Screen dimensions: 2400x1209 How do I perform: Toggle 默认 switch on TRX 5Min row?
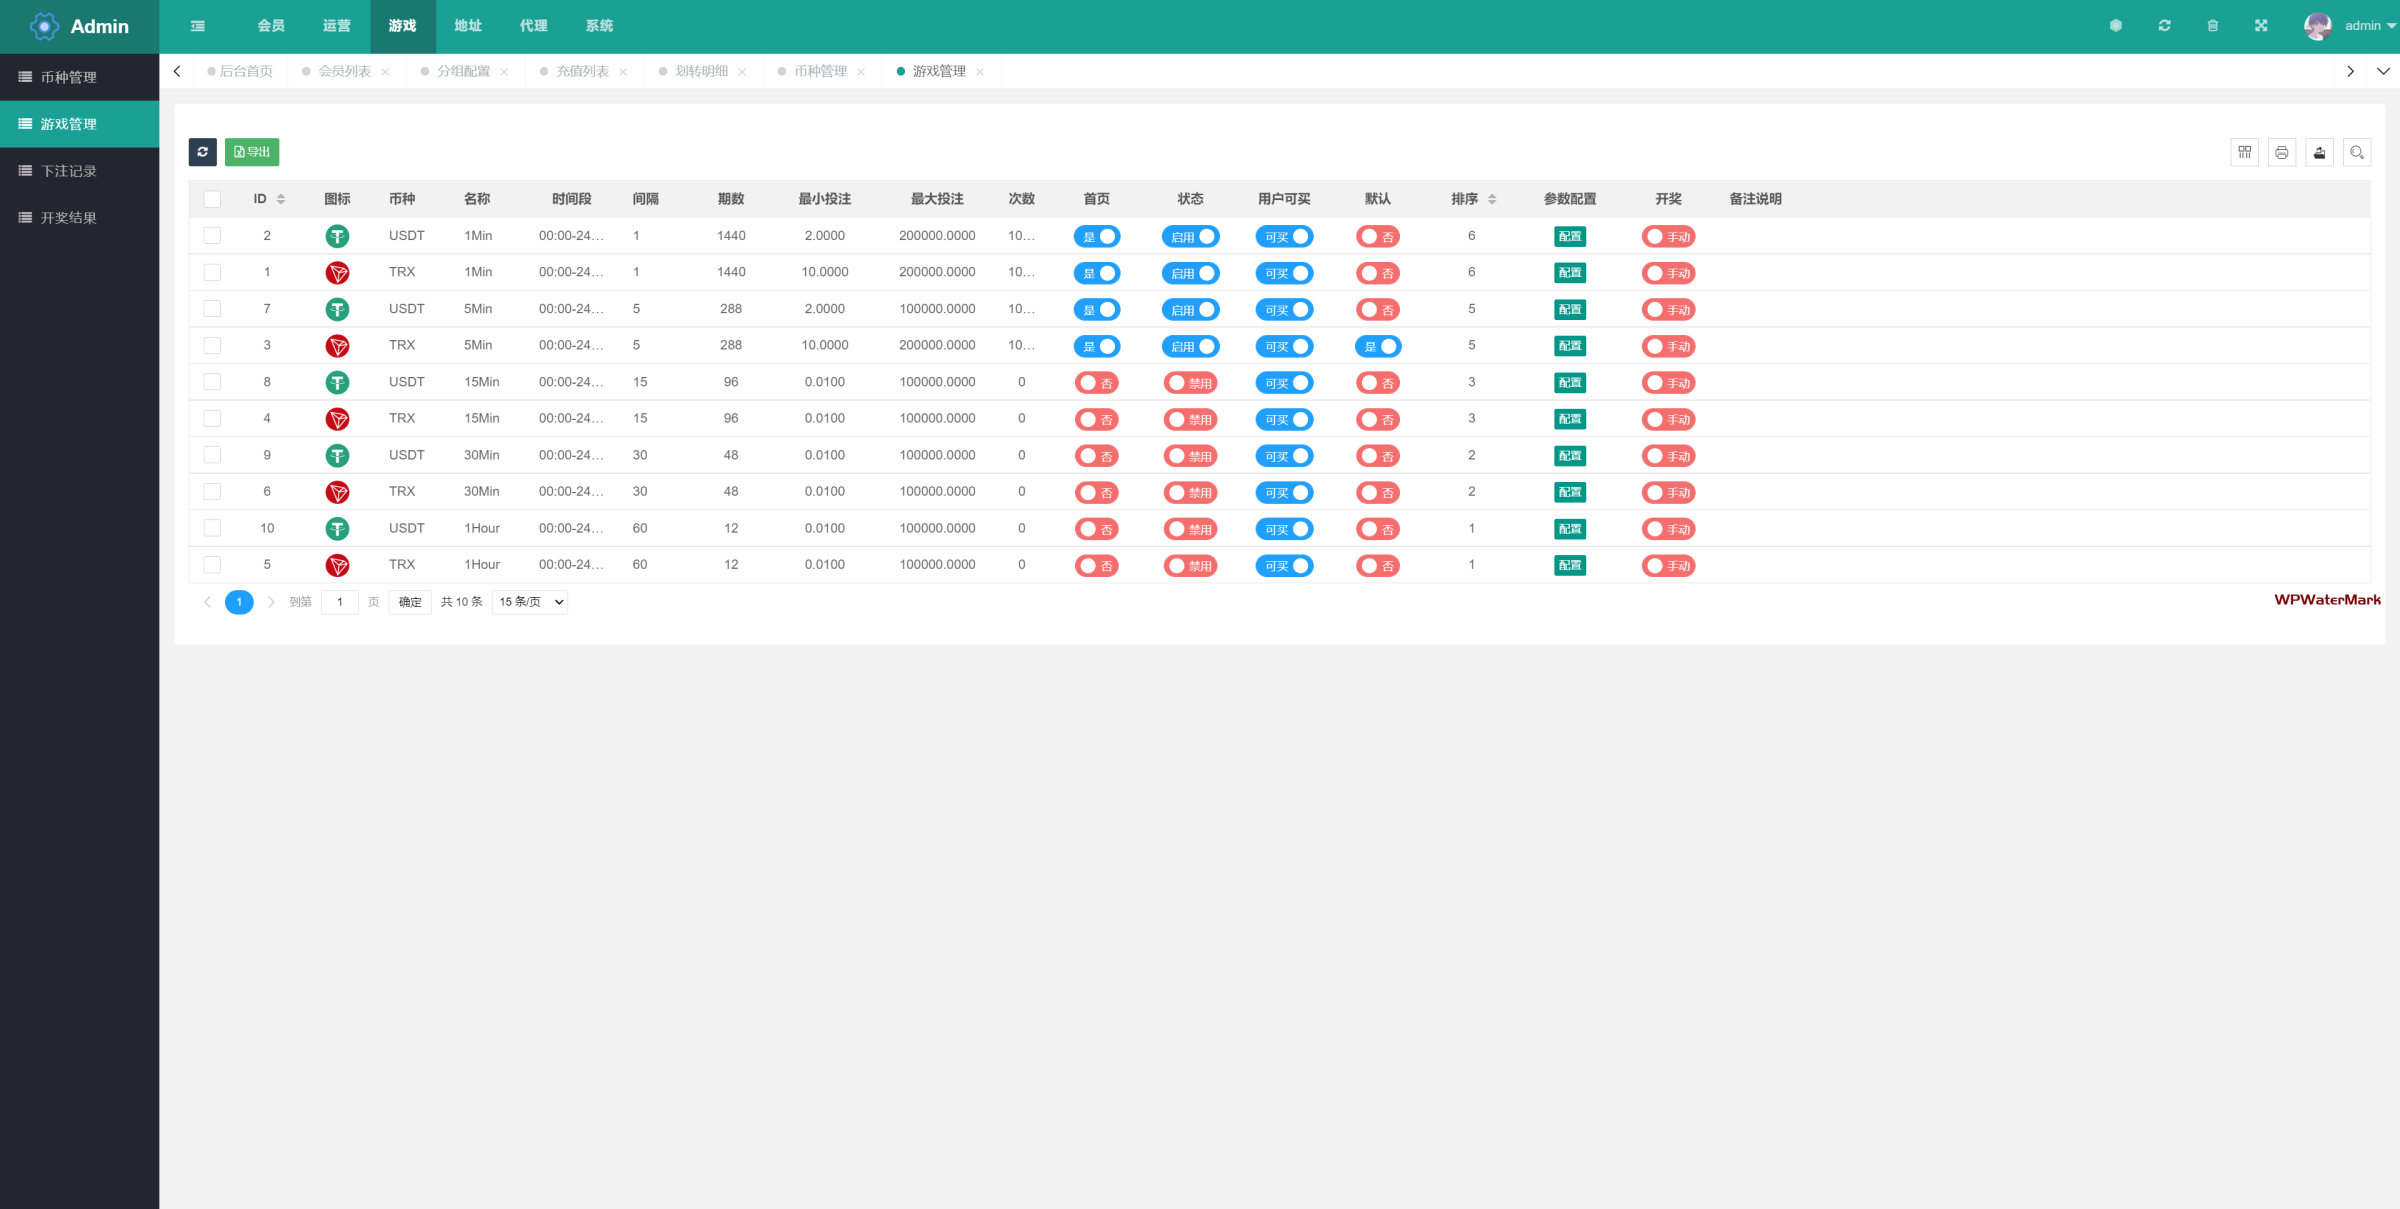click(x=1377, y=346)
